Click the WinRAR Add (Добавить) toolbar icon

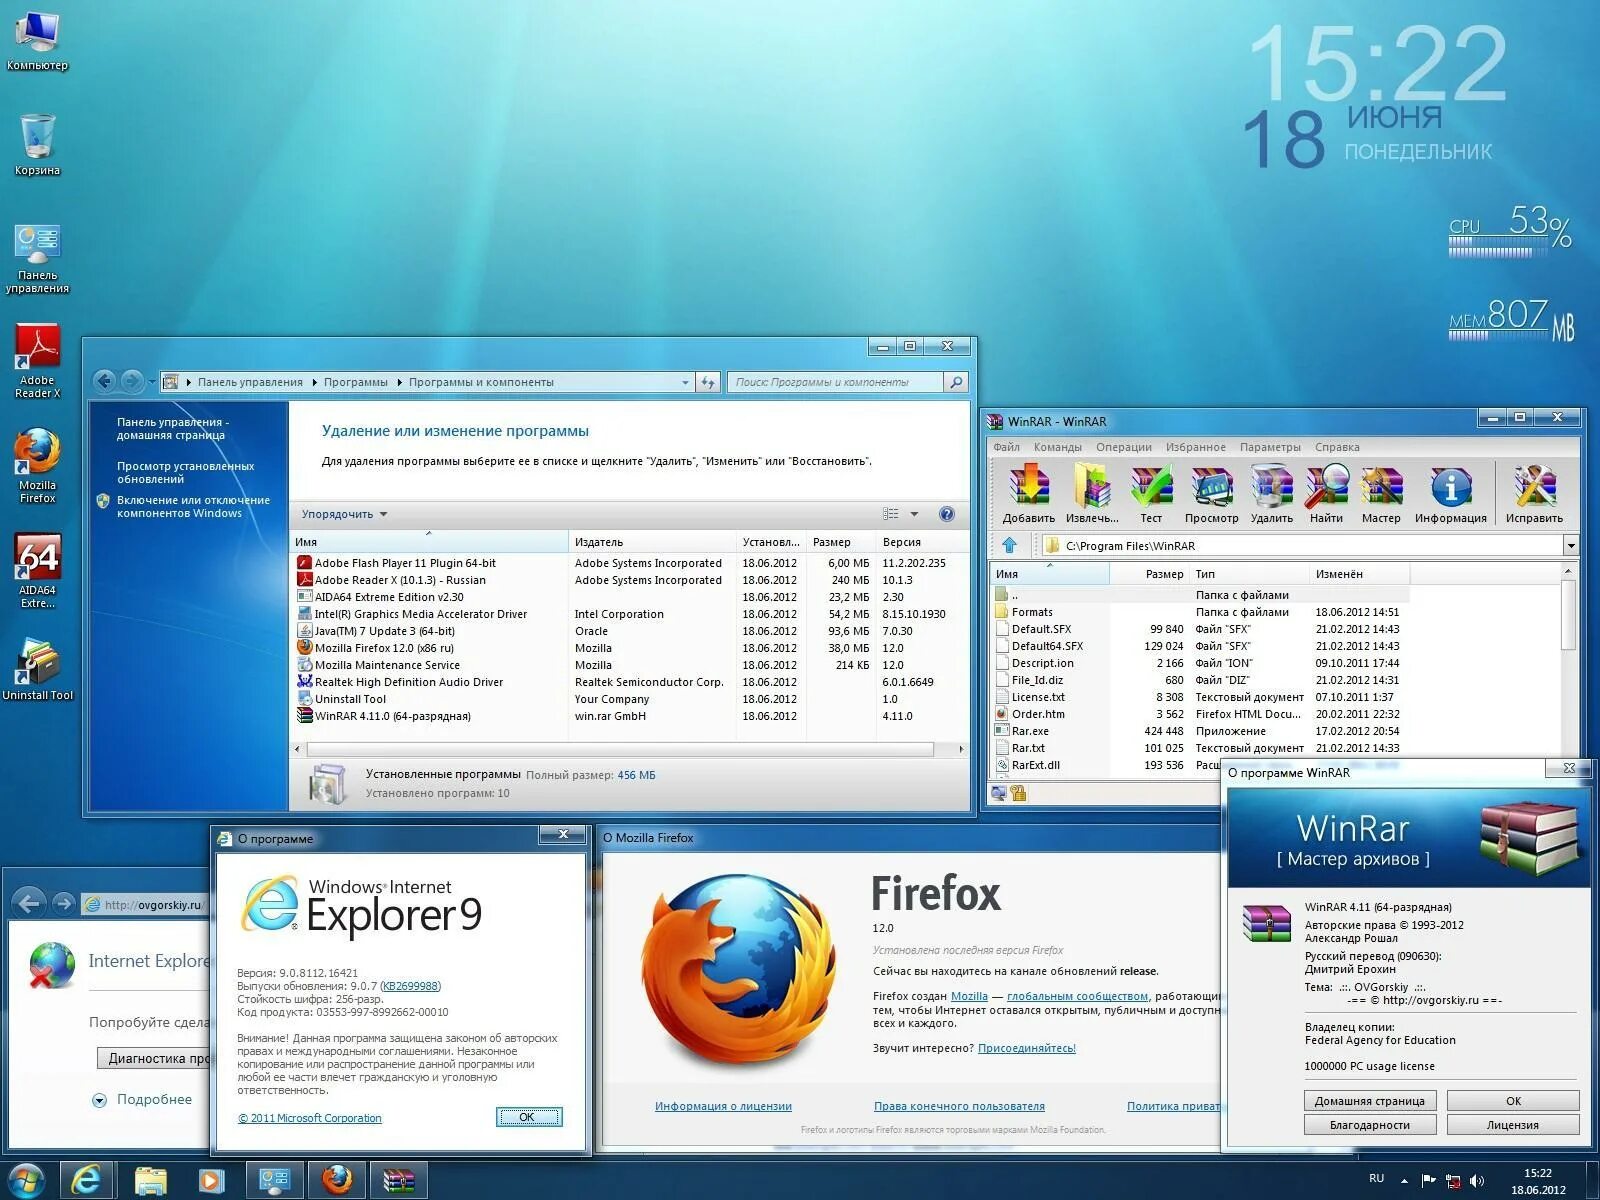point(1028,494)
